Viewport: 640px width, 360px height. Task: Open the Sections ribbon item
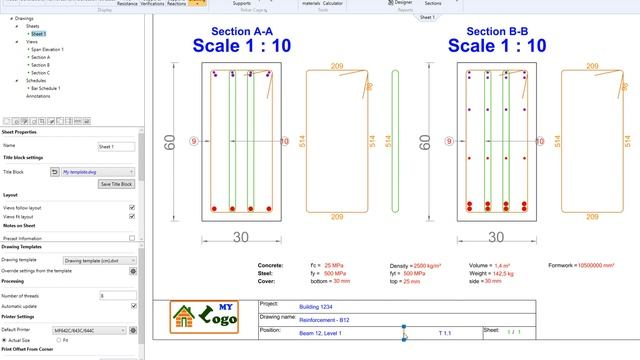point(433,3)
